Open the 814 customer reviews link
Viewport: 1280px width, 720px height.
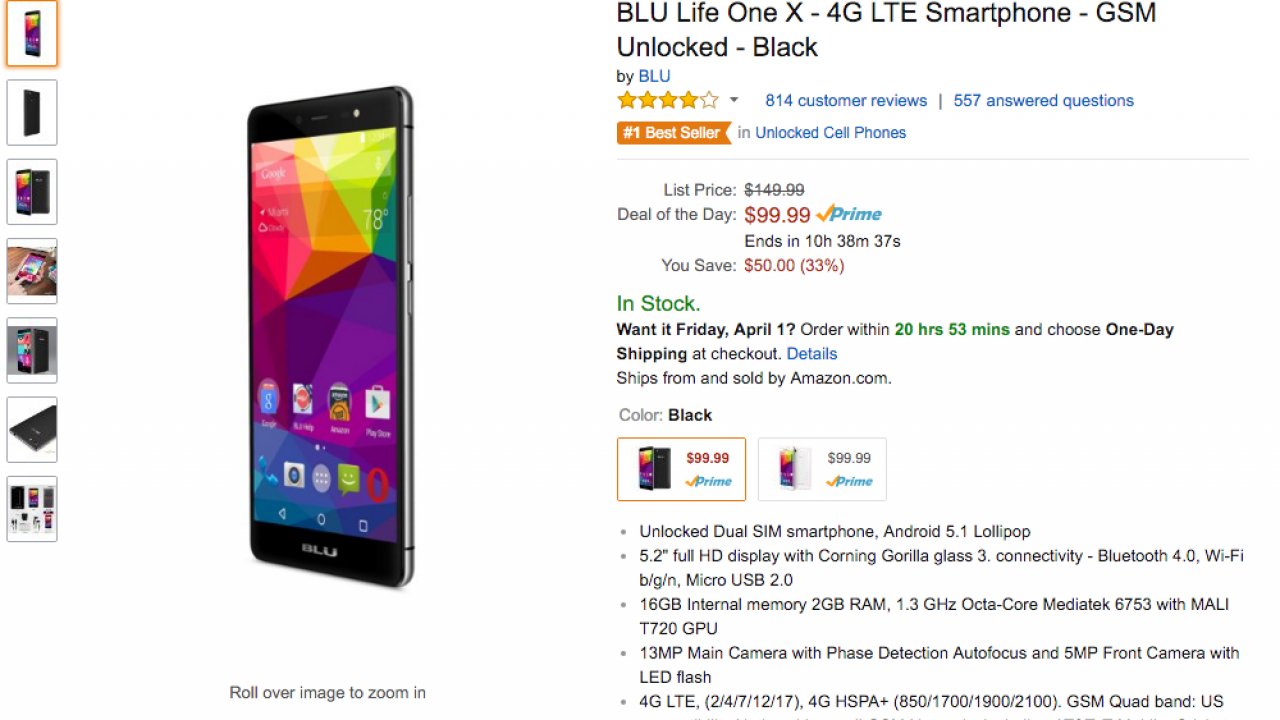click(x=846, y=101)
